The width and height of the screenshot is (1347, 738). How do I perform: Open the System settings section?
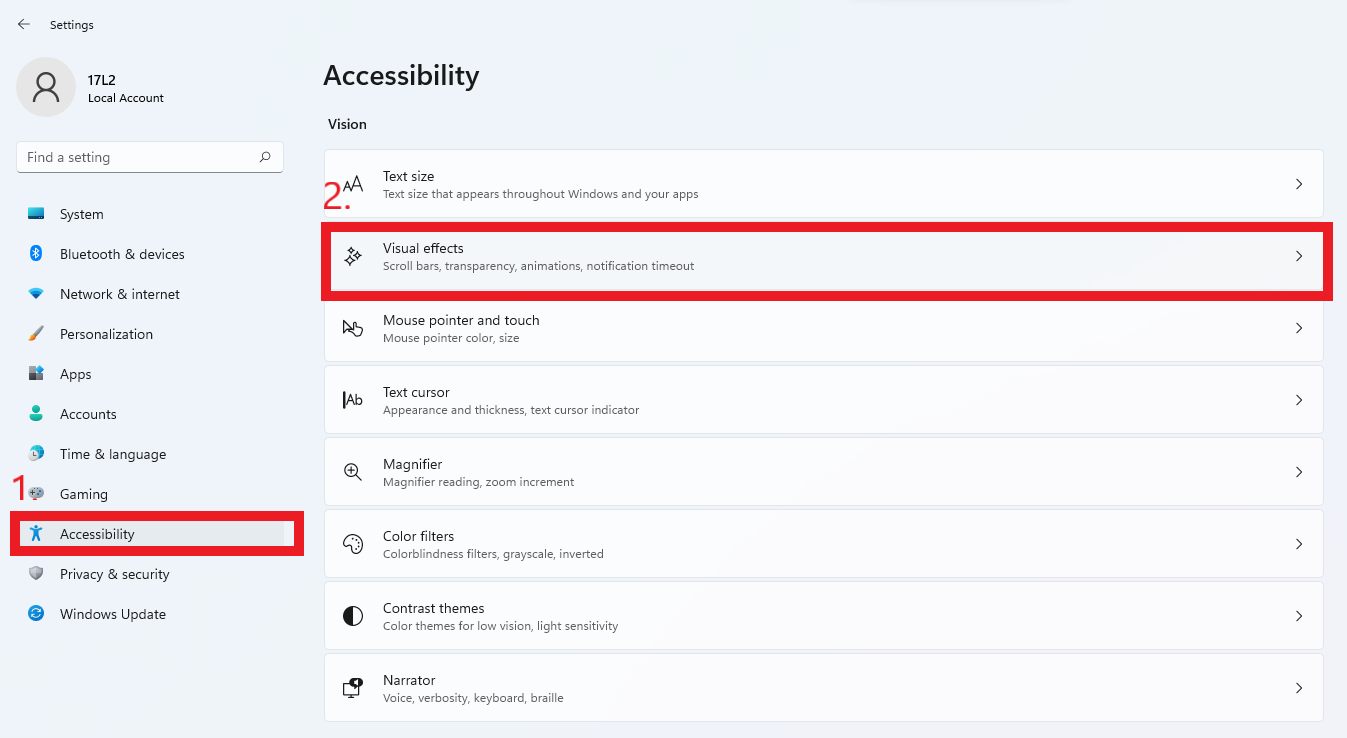click(x=81, y=214)
